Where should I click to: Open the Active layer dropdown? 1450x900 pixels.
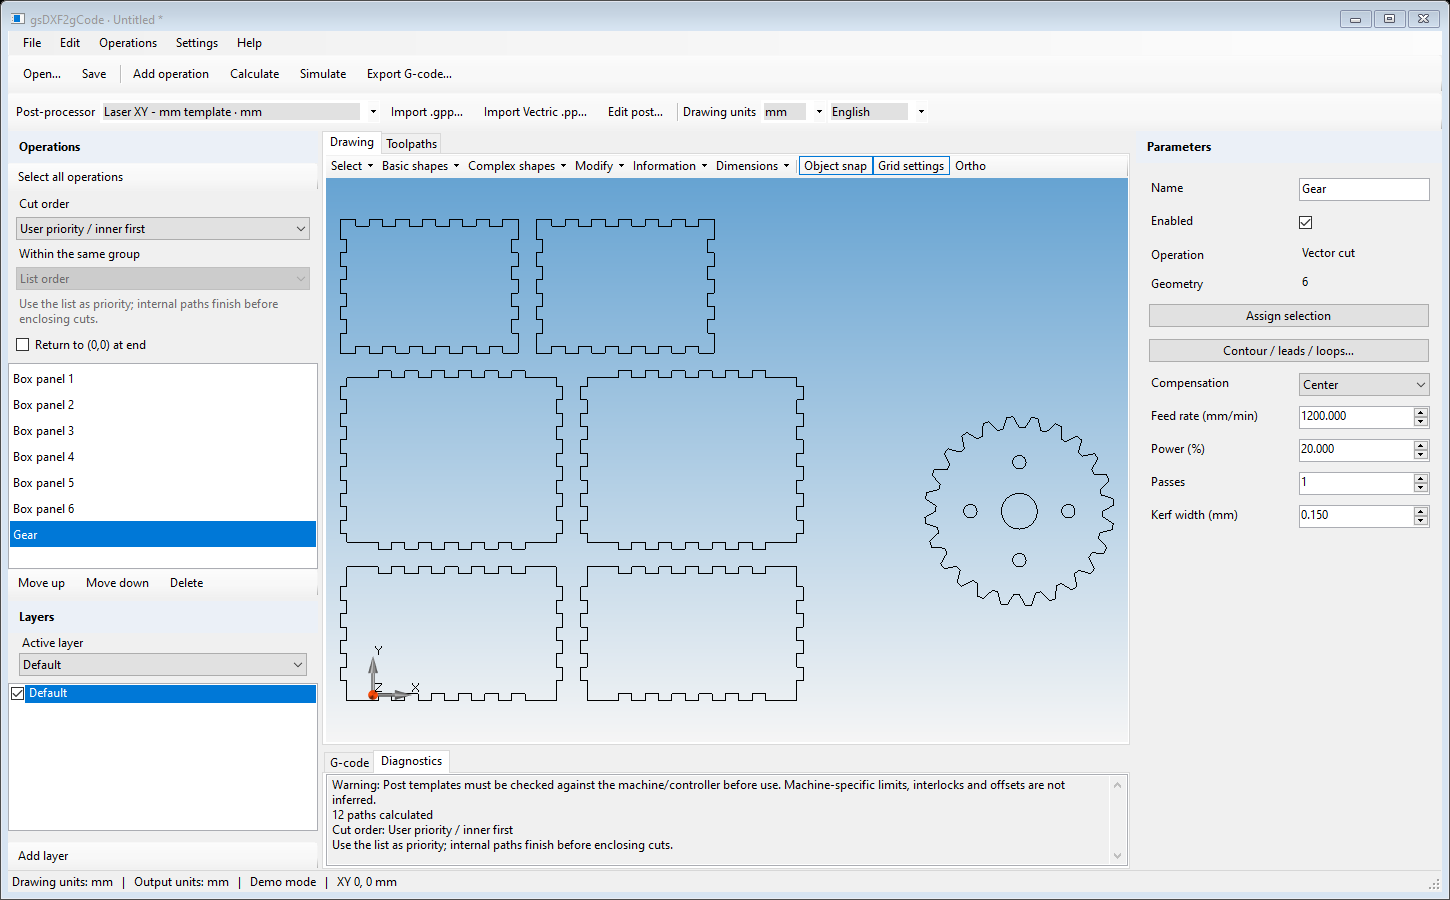click(x=164, y=665)
